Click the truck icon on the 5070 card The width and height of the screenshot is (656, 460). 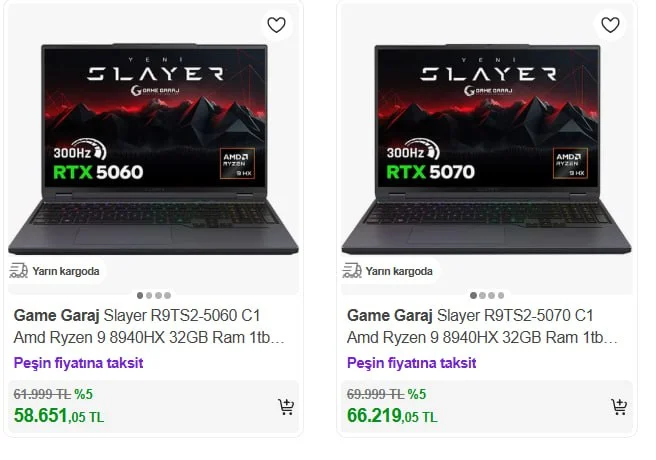click(352, 270)
